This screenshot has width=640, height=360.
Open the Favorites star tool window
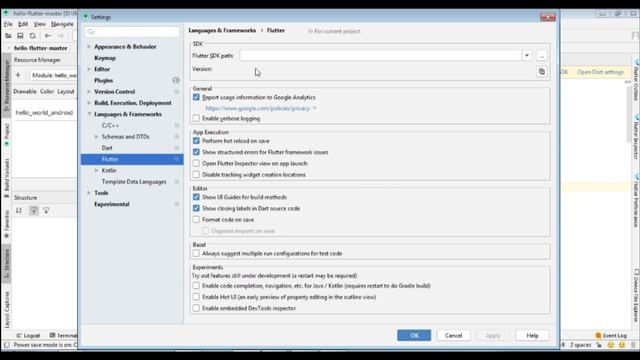7,224
